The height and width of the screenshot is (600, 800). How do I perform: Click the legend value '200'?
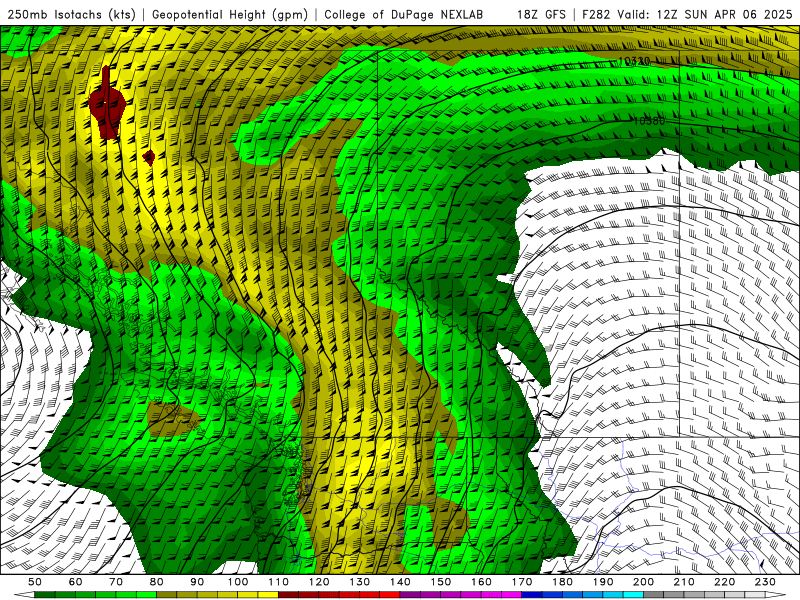pyautogui.click(x=643, y=582)
